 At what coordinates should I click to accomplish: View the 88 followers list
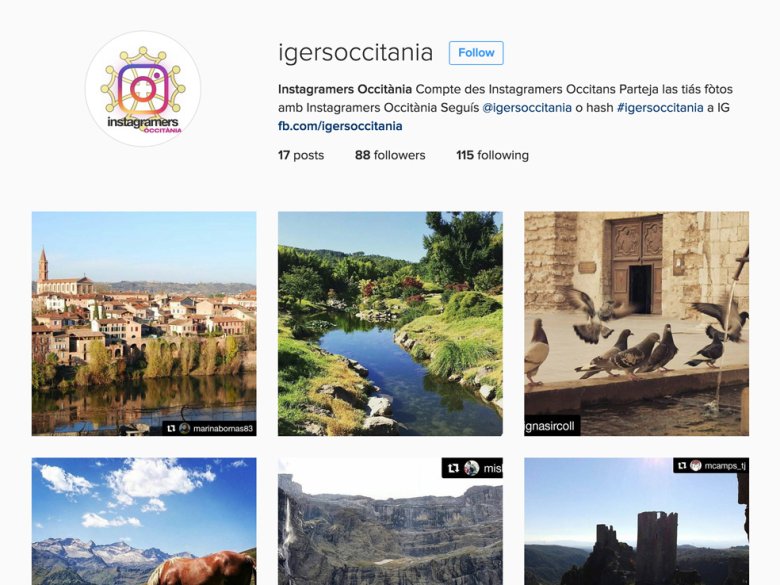390,155
